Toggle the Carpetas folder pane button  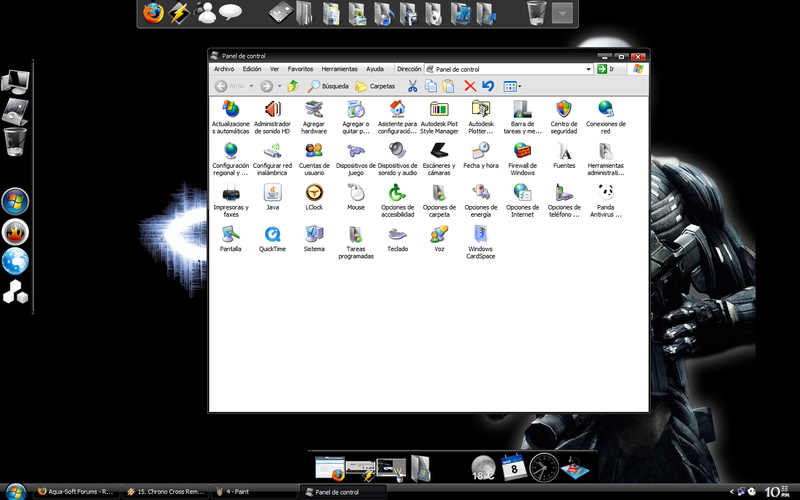[x=375, y=86]
